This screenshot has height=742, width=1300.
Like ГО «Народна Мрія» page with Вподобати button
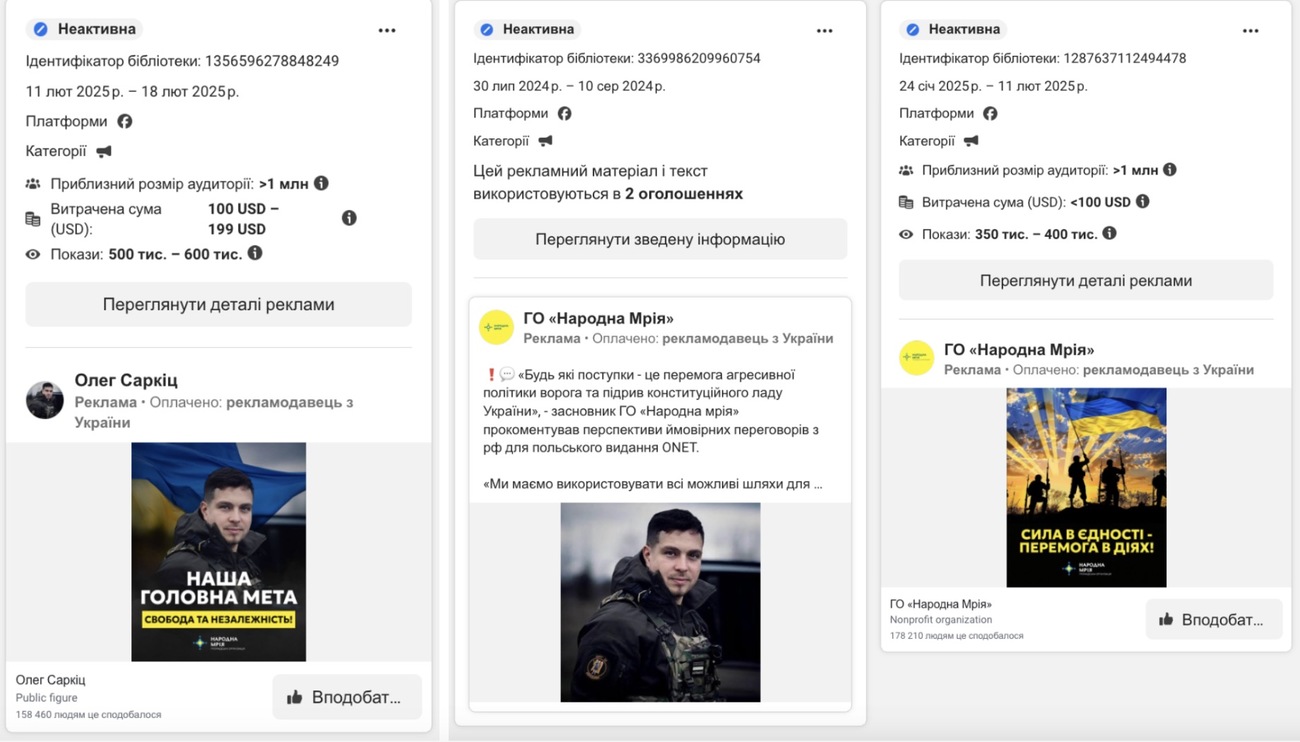coord(1214,619)
